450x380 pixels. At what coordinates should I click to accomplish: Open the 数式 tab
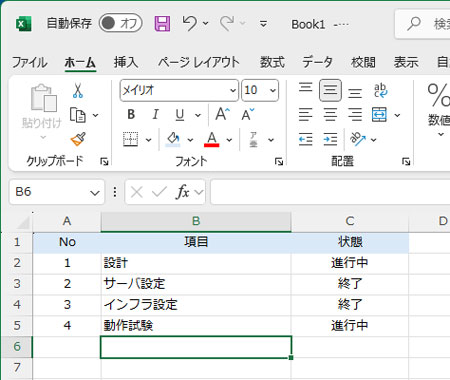pyautogui.click(x=272, y=62)
